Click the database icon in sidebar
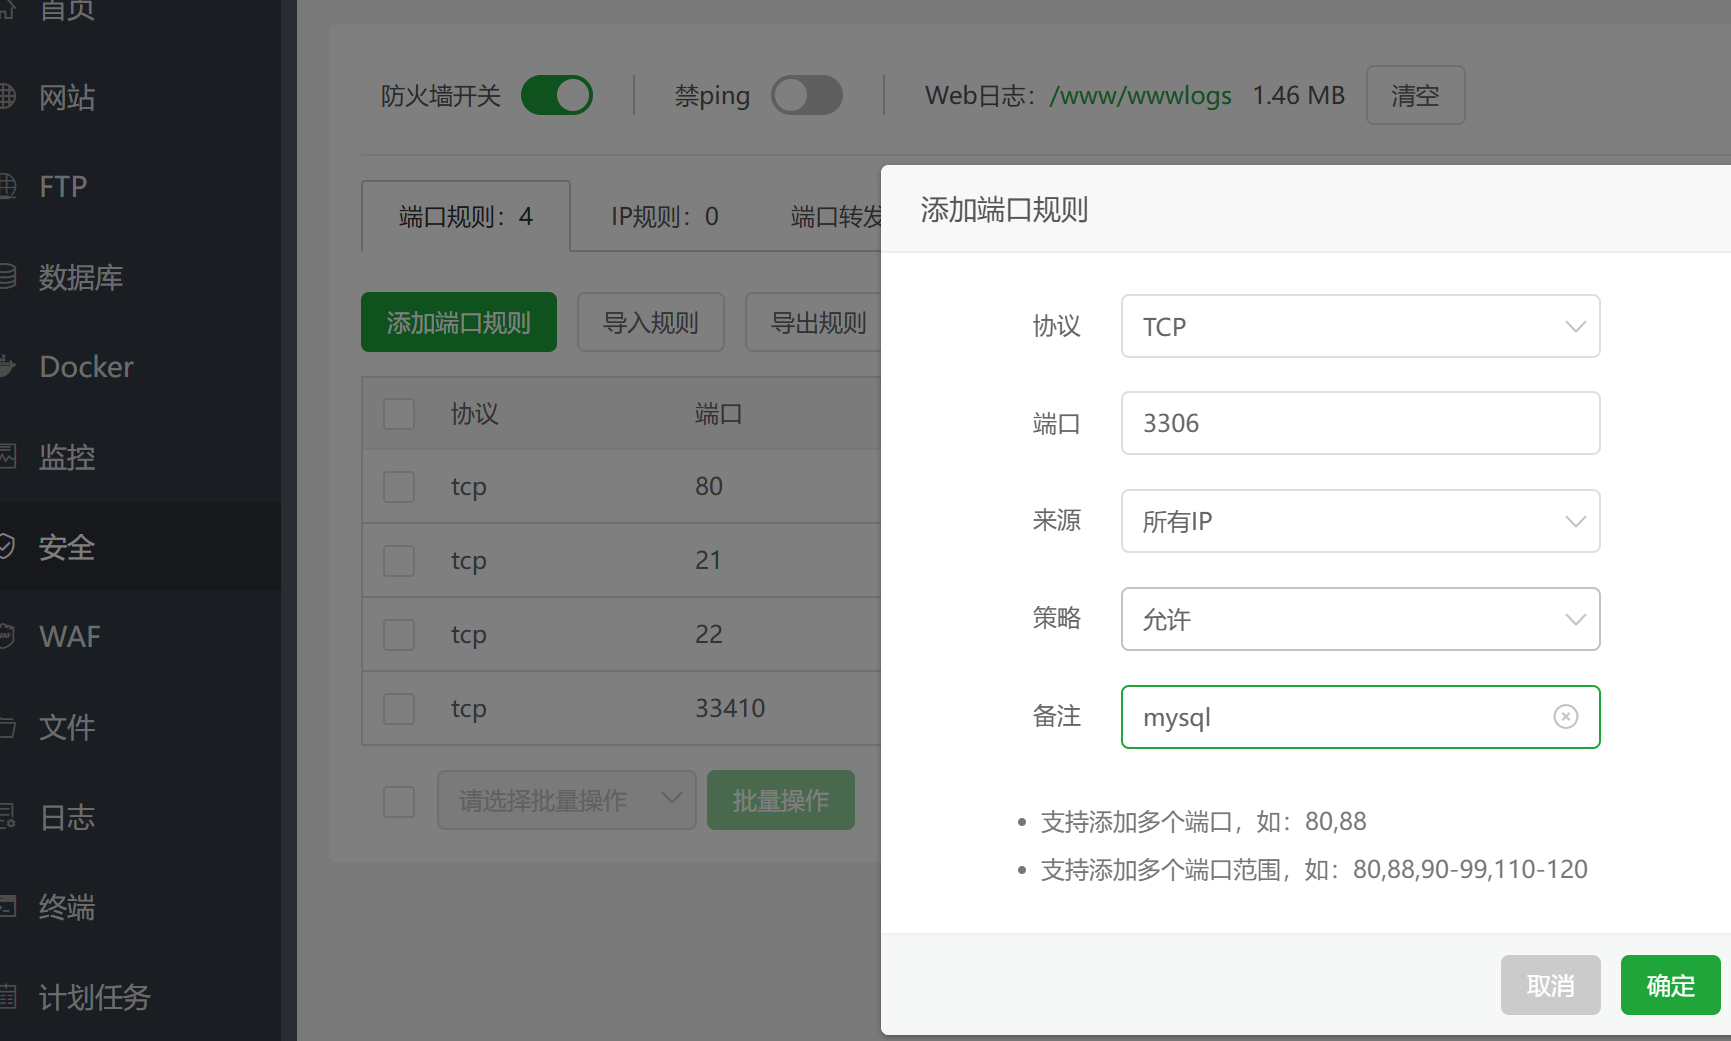1731x1041 pixels. [6, 277]
